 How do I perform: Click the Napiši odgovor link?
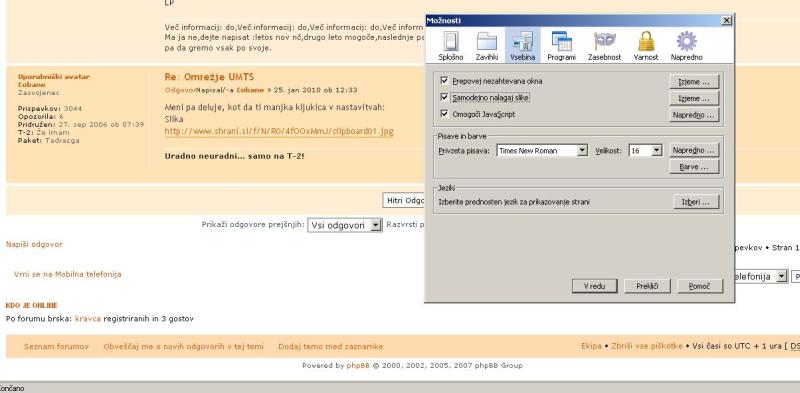click(x=34, y=244)
